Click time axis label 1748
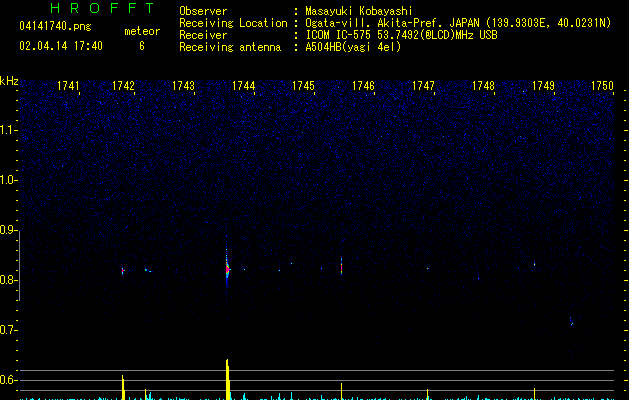This screenshot has height=400, width=629. click(483, 86)
